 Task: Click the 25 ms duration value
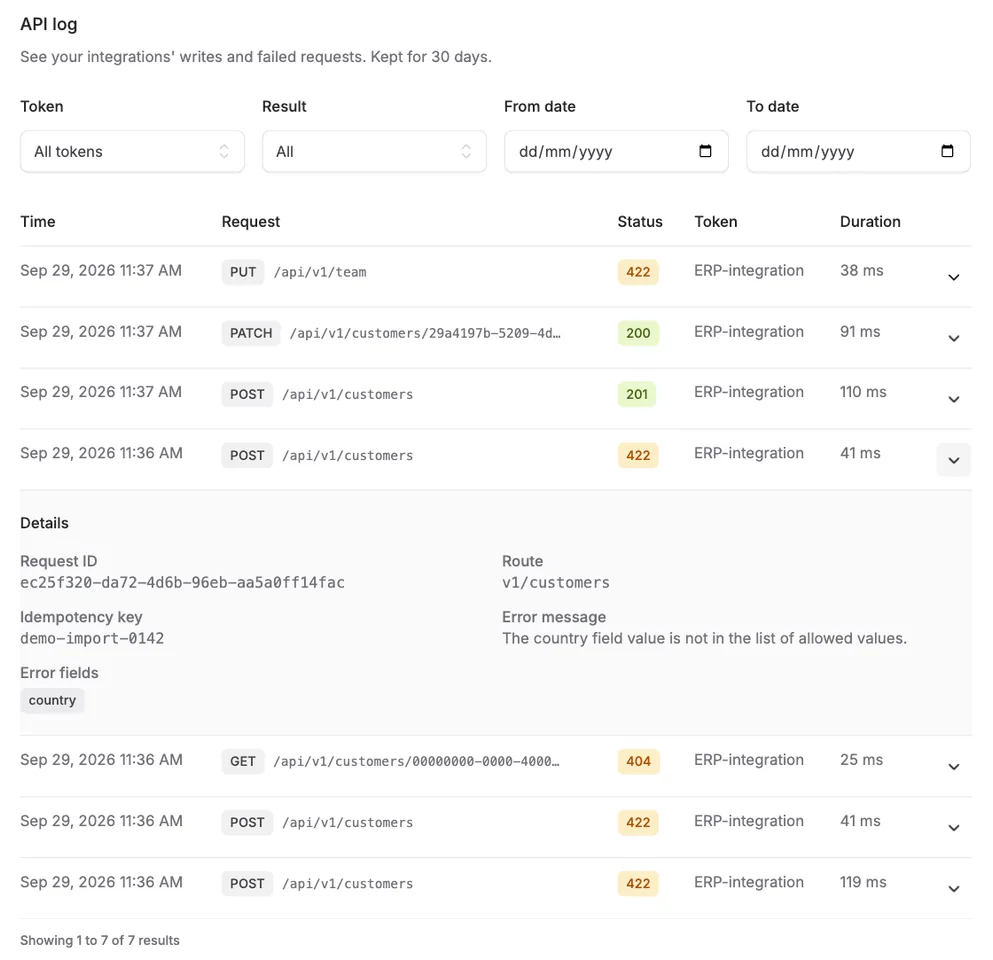[x=861, y=760]
